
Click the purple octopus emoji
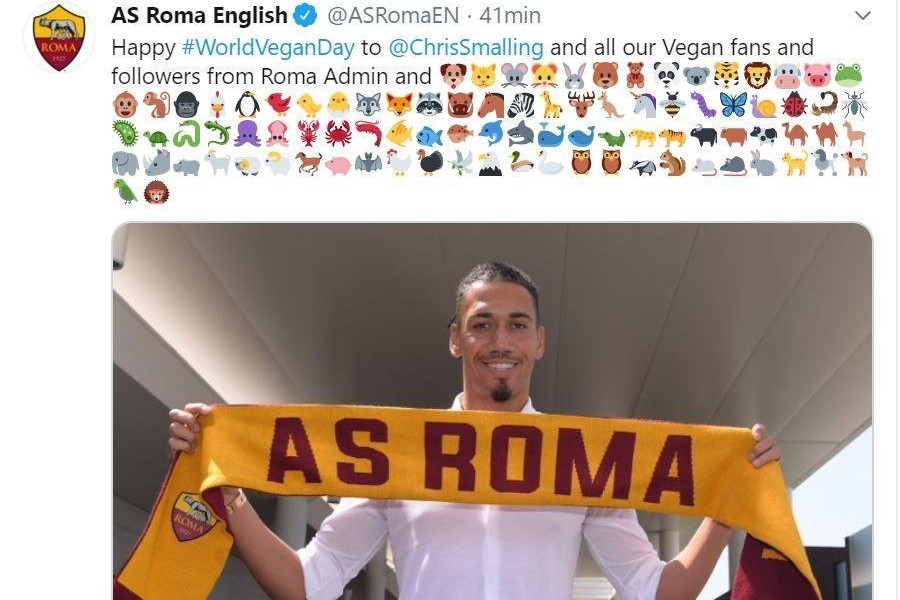pyautogui.click(x=247, y=134)
